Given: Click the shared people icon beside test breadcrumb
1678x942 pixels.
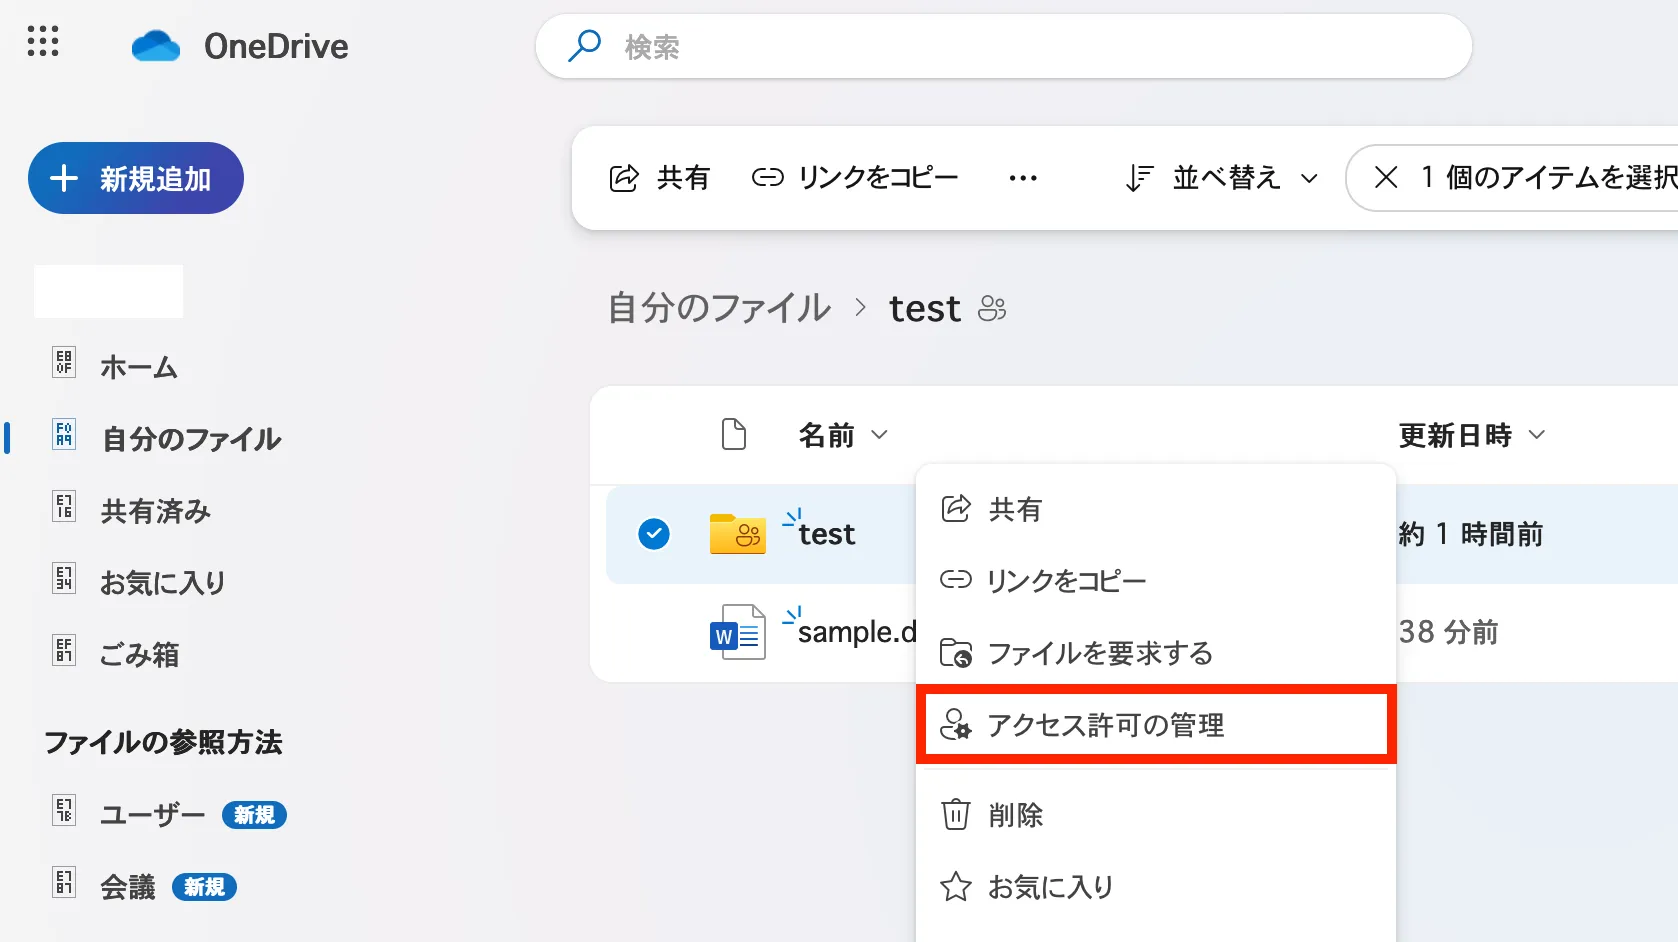Looking at the screenshot, I should click(x=992, y=308).
